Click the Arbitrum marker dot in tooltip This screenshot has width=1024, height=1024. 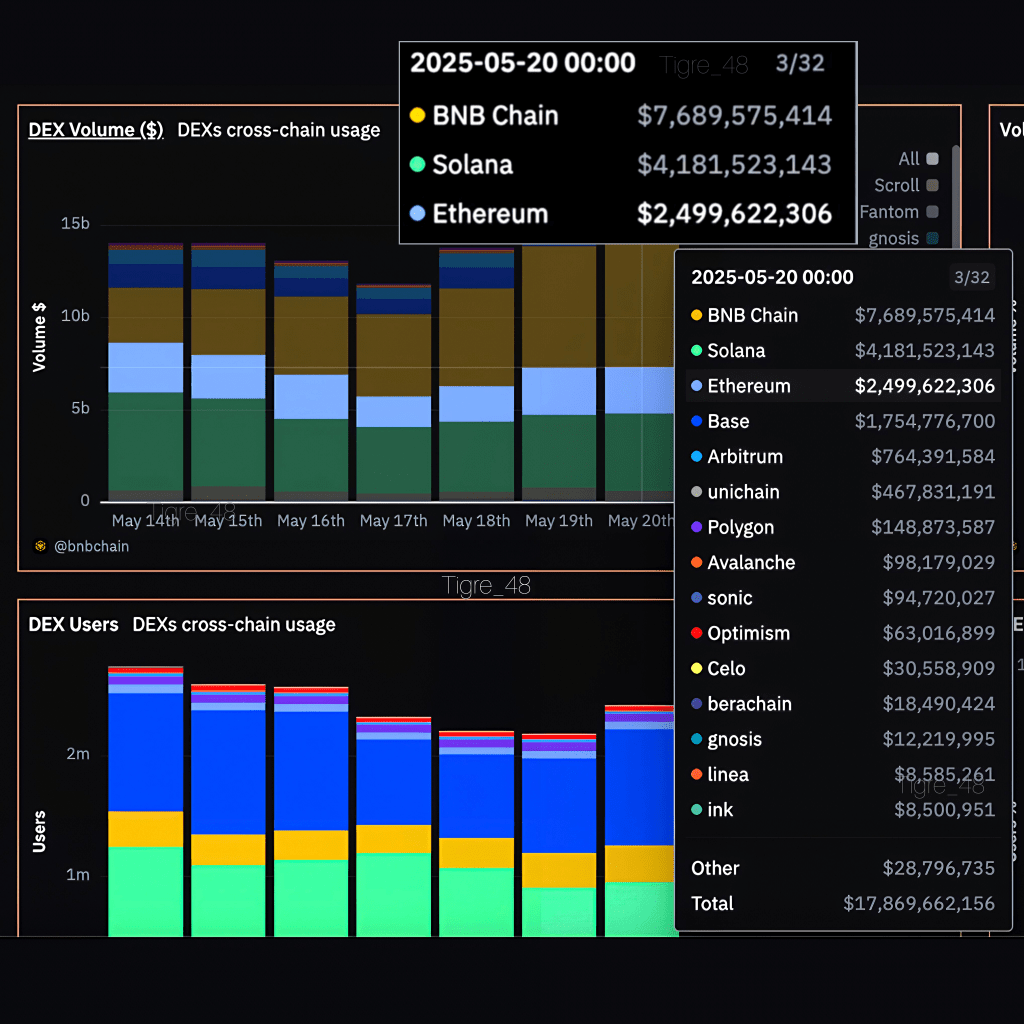[696, 457]
